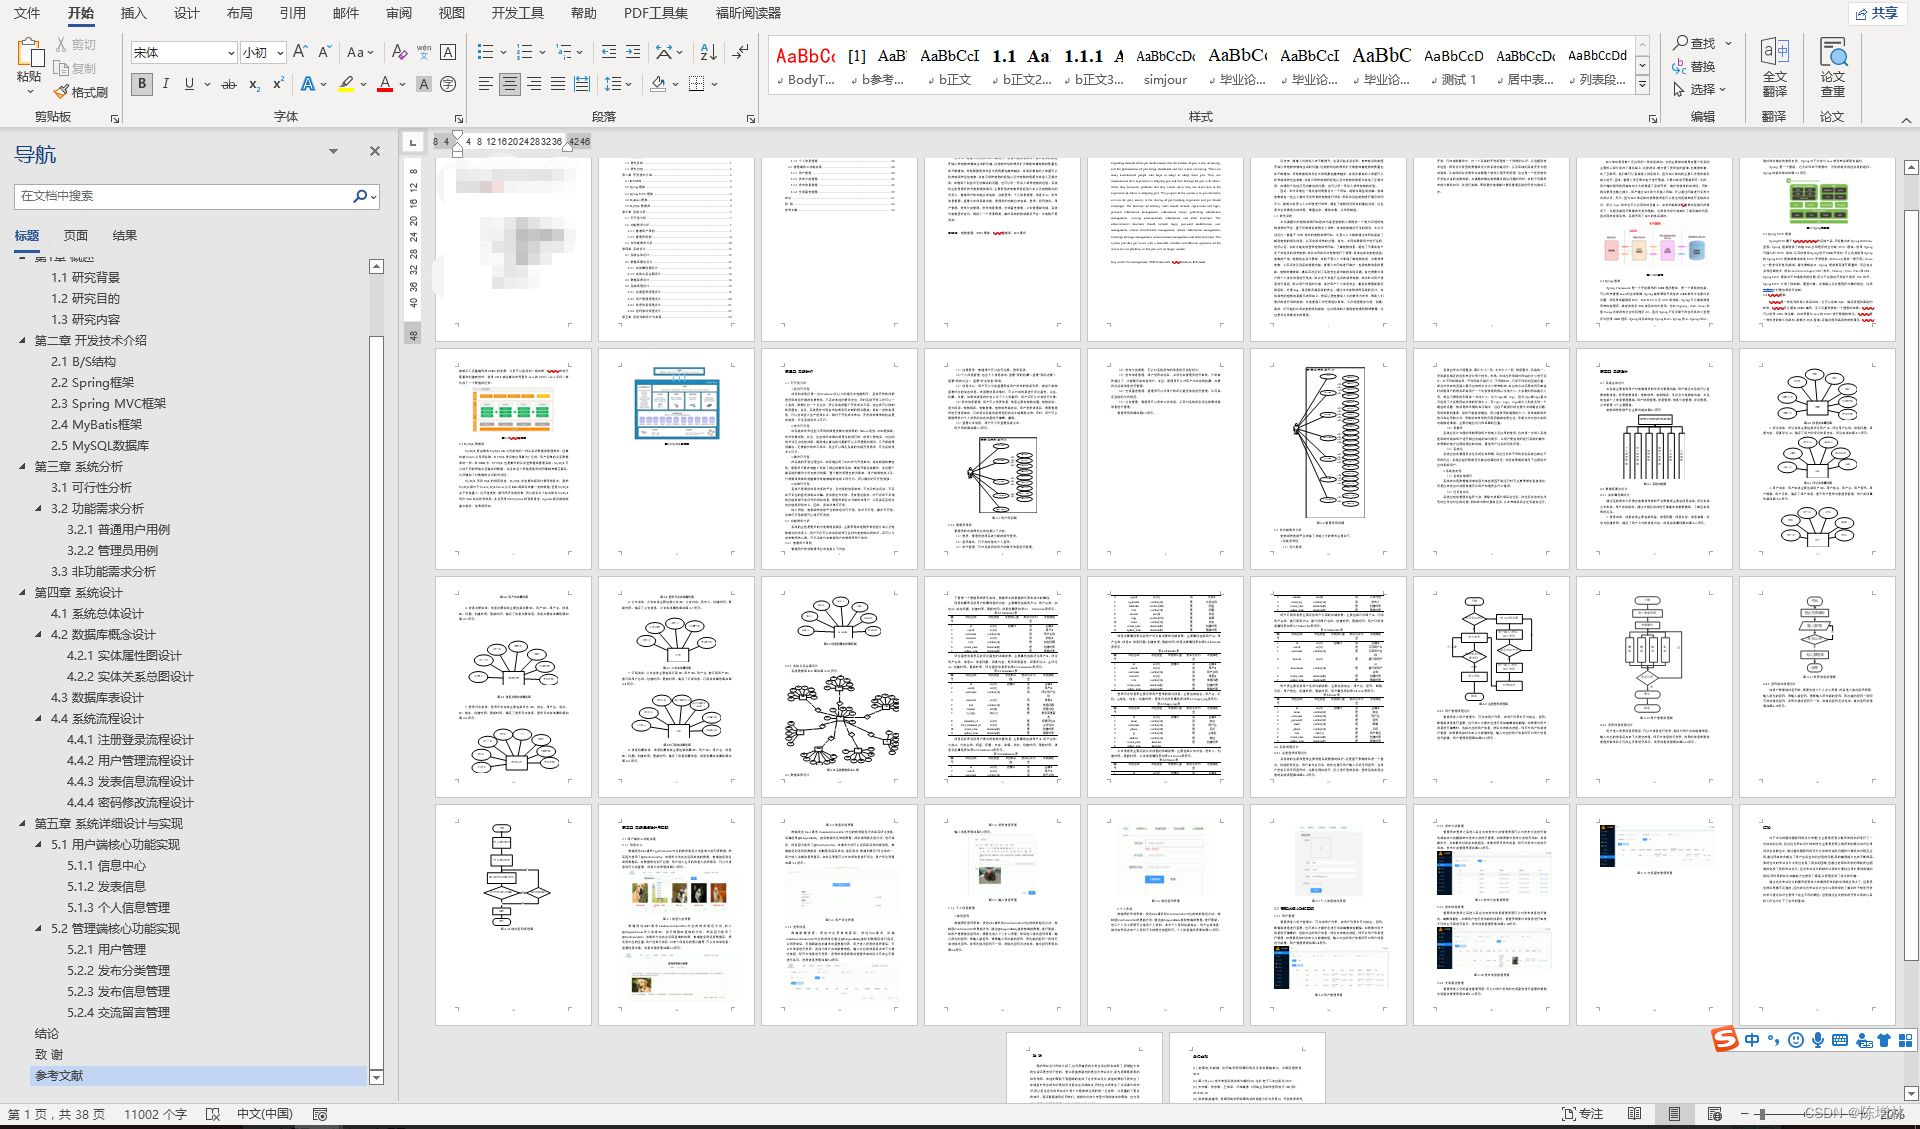This screenshot has height=1129, width=1920.
Task: Click the superscript icon
Action: click(x=278, y=85)
